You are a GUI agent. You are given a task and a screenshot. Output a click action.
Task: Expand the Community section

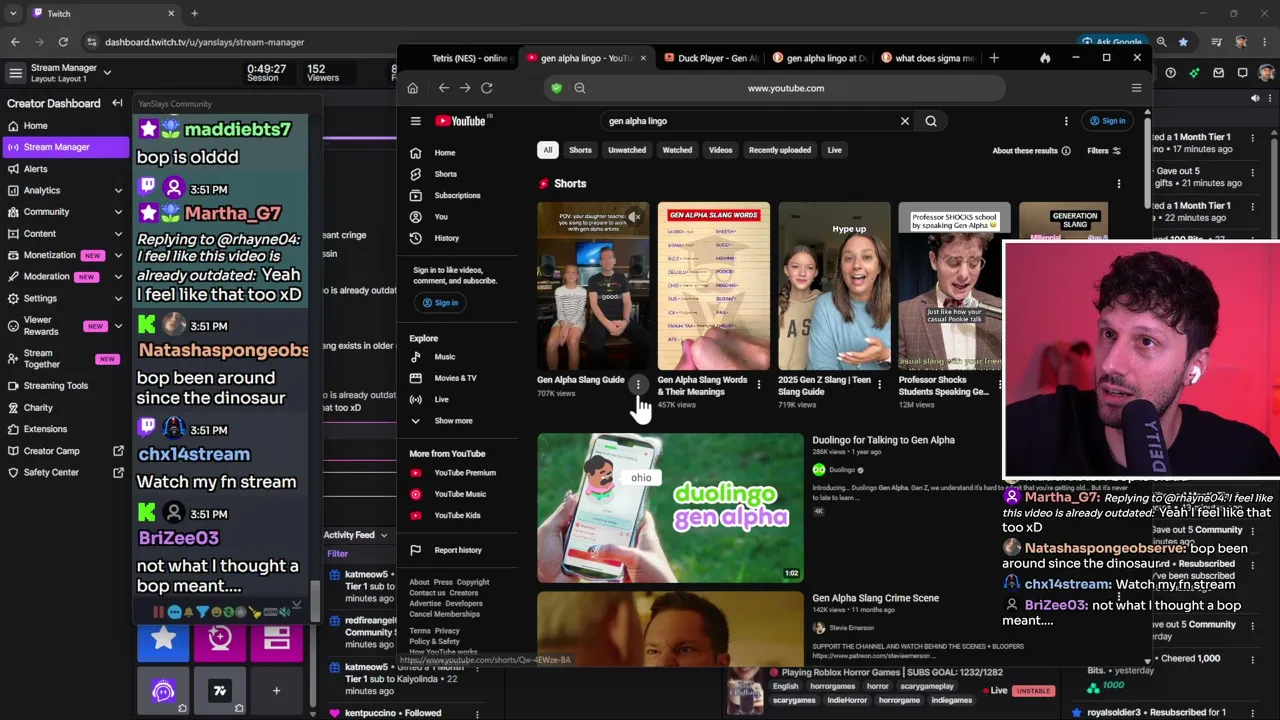[118, 212]
